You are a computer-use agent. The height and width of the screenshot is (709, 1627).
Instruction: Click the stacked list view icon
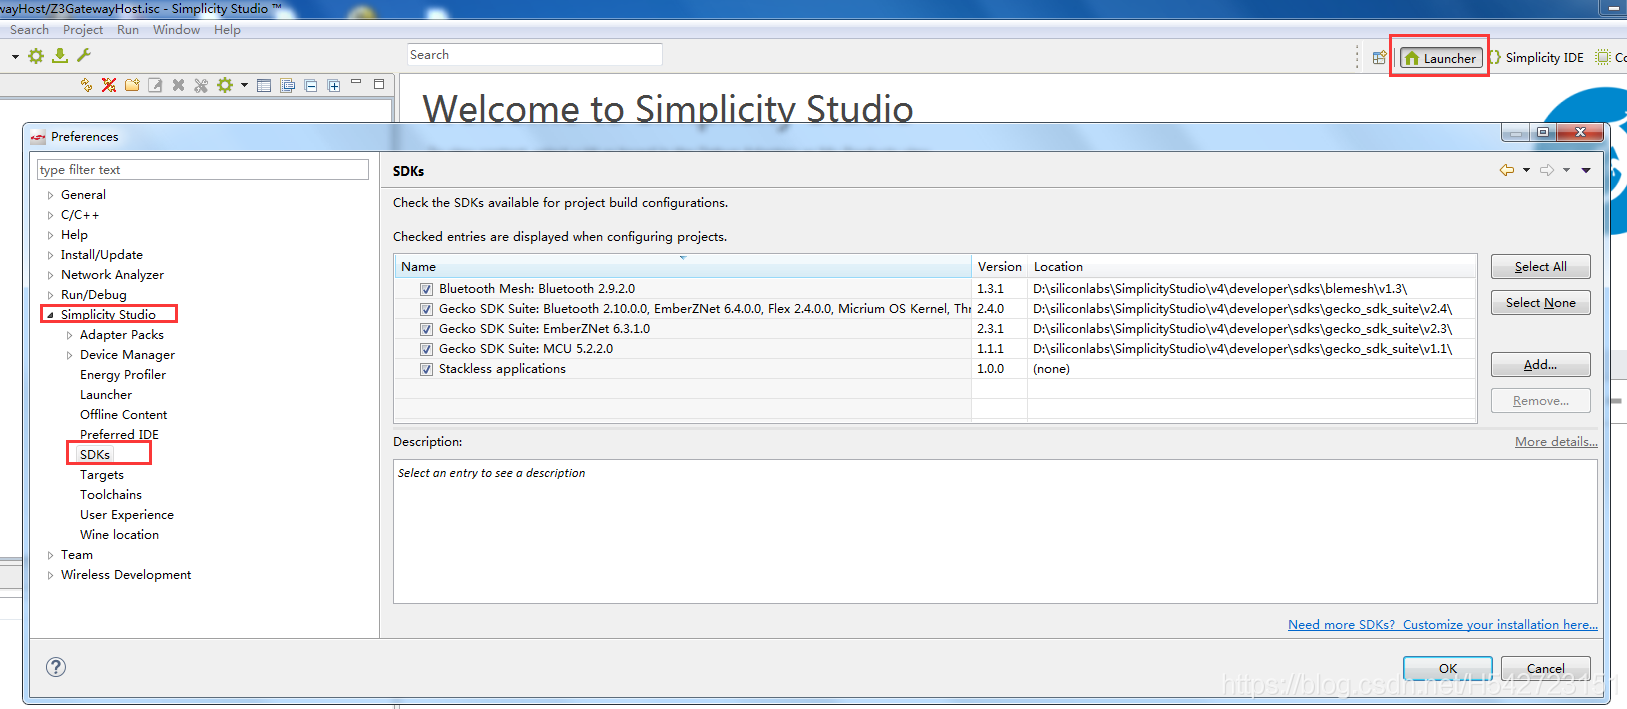[x=287, y=85]
